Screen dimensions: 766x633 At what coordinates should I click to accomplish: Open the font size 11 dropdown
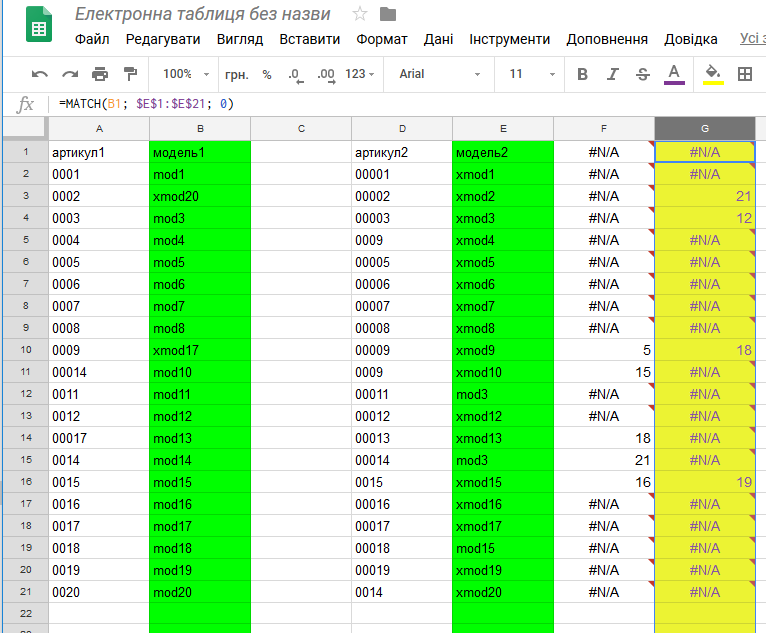pos(532,74)
